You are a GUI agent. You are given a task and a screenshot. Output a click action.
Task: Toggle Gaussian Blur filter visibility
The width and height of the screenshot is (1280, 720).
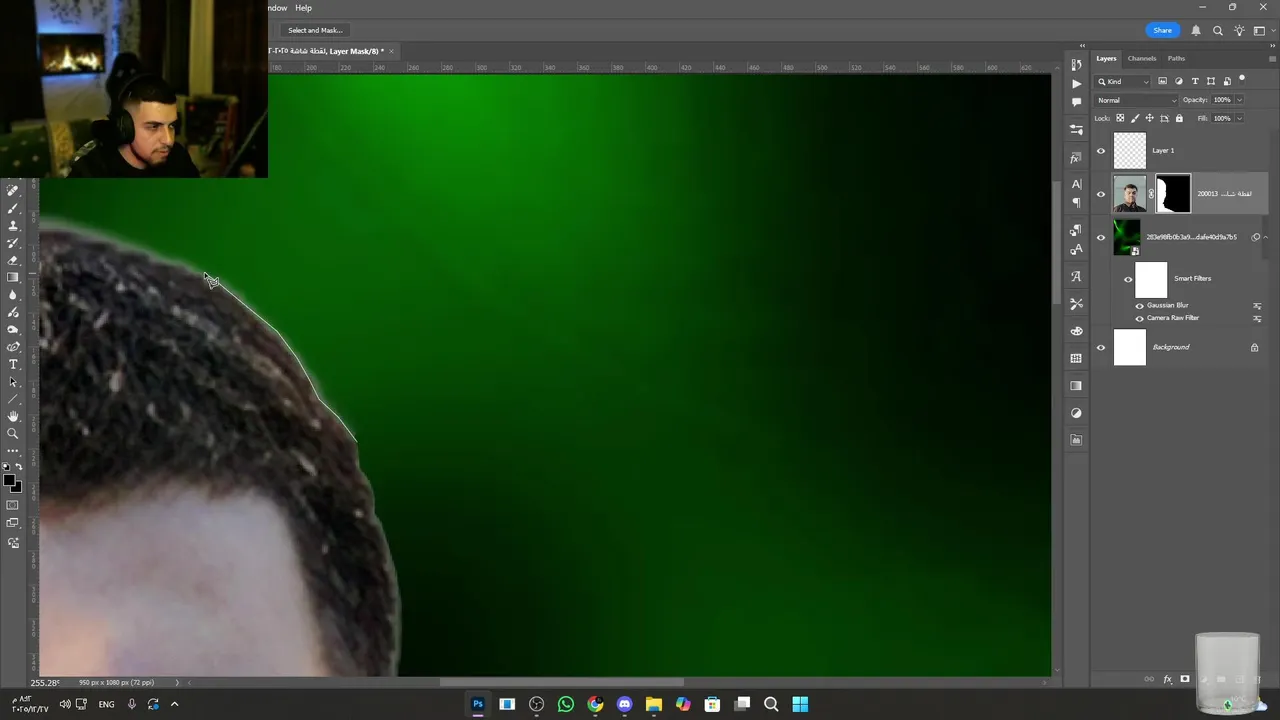pyautogui.click(x=1139, y=305)
